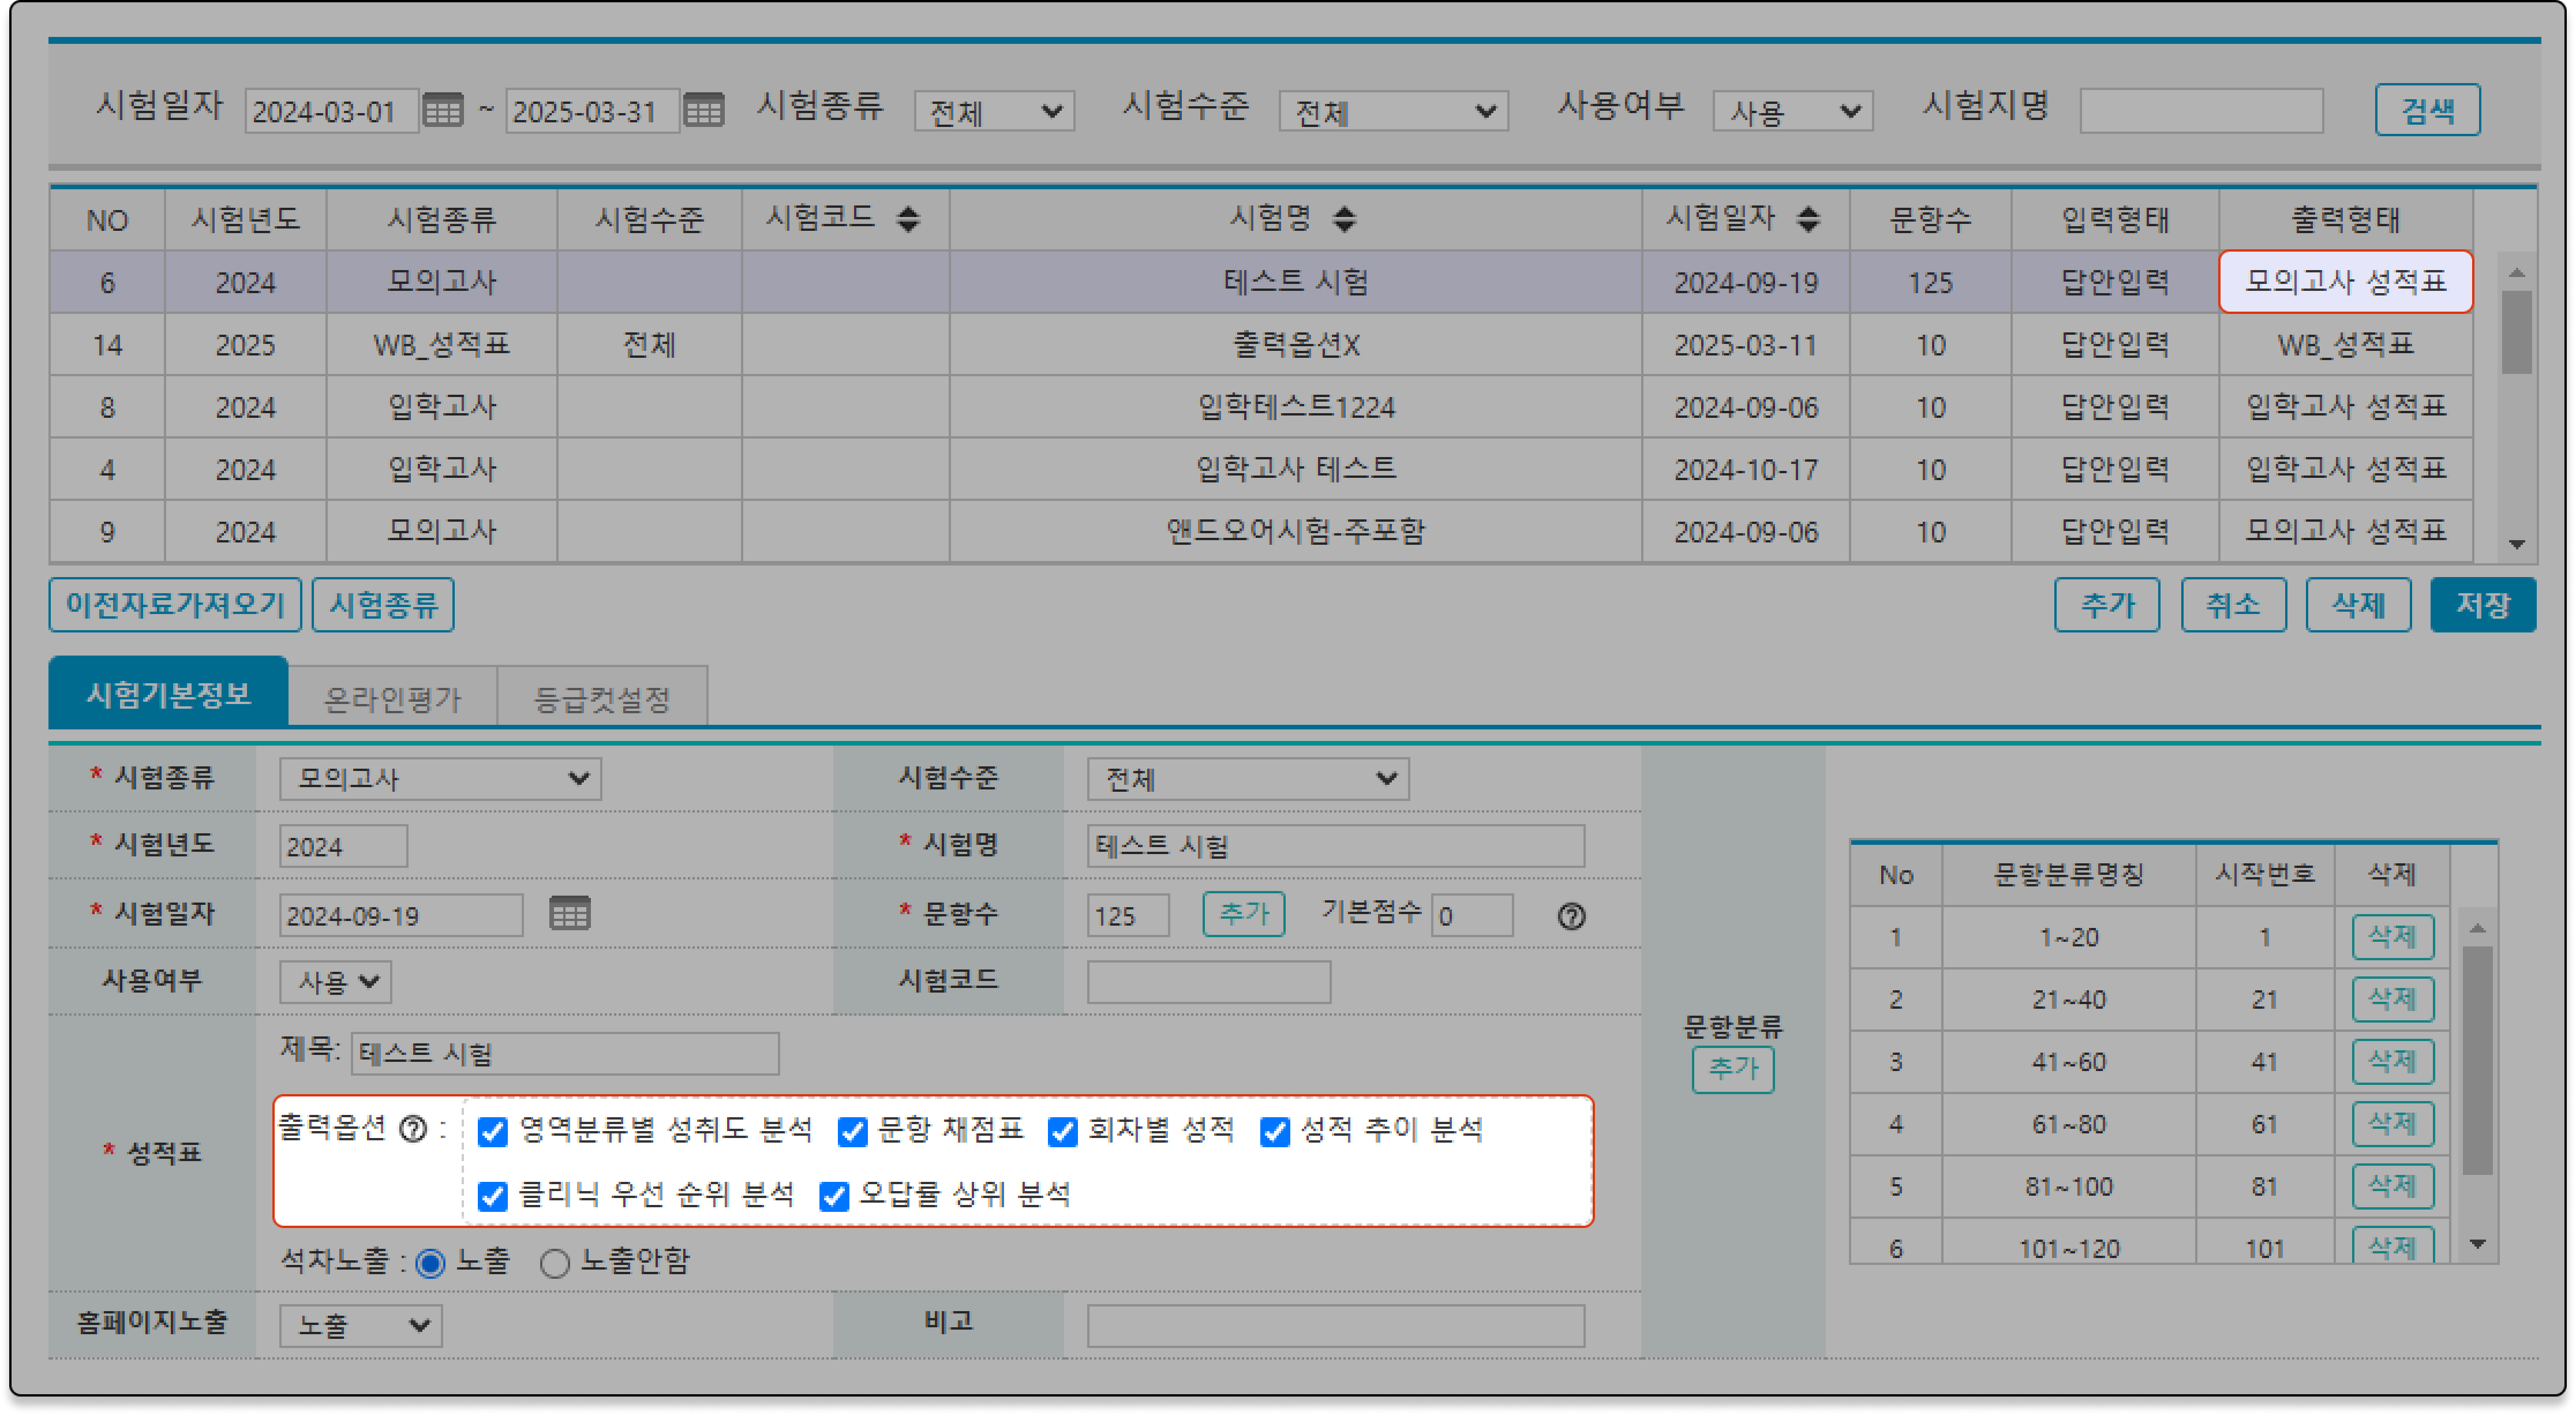This screenshot has width=2576, height=1415.
Task: Open the start date calendar picker icon
Action: click(442, 110)
